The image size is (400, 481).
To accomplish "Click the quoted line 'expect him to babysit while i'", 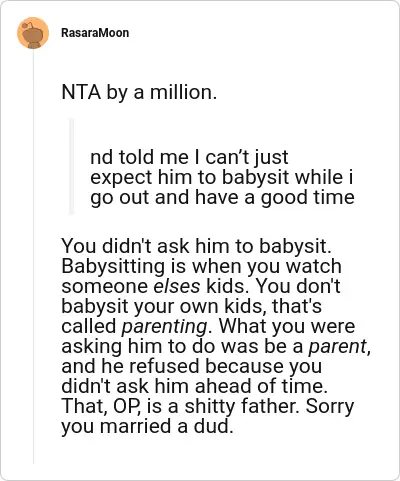I will pyautogui.click(x=222, y=177).
